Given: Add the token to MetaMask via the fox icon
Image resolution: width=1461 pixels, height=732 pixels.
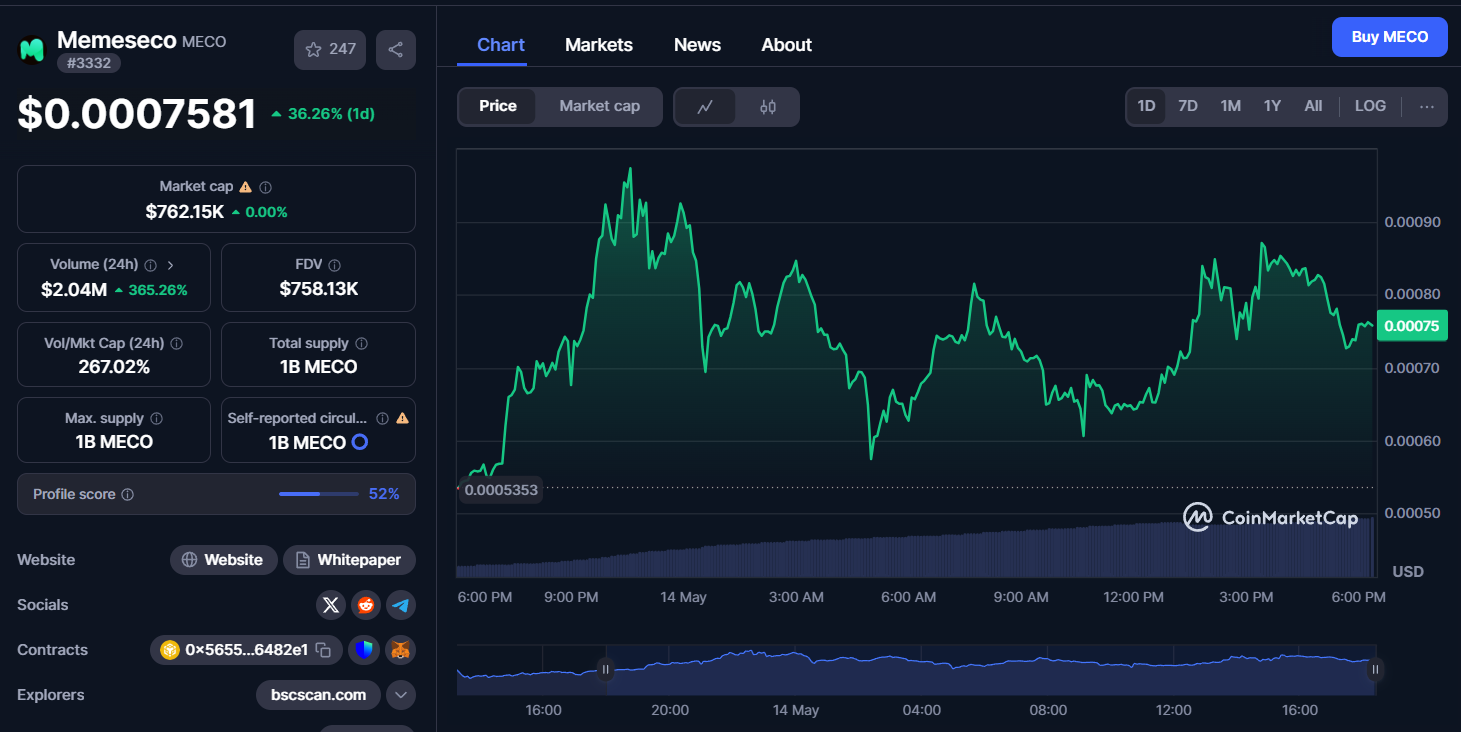Looking at the screenshot, I should coord(401,650).
